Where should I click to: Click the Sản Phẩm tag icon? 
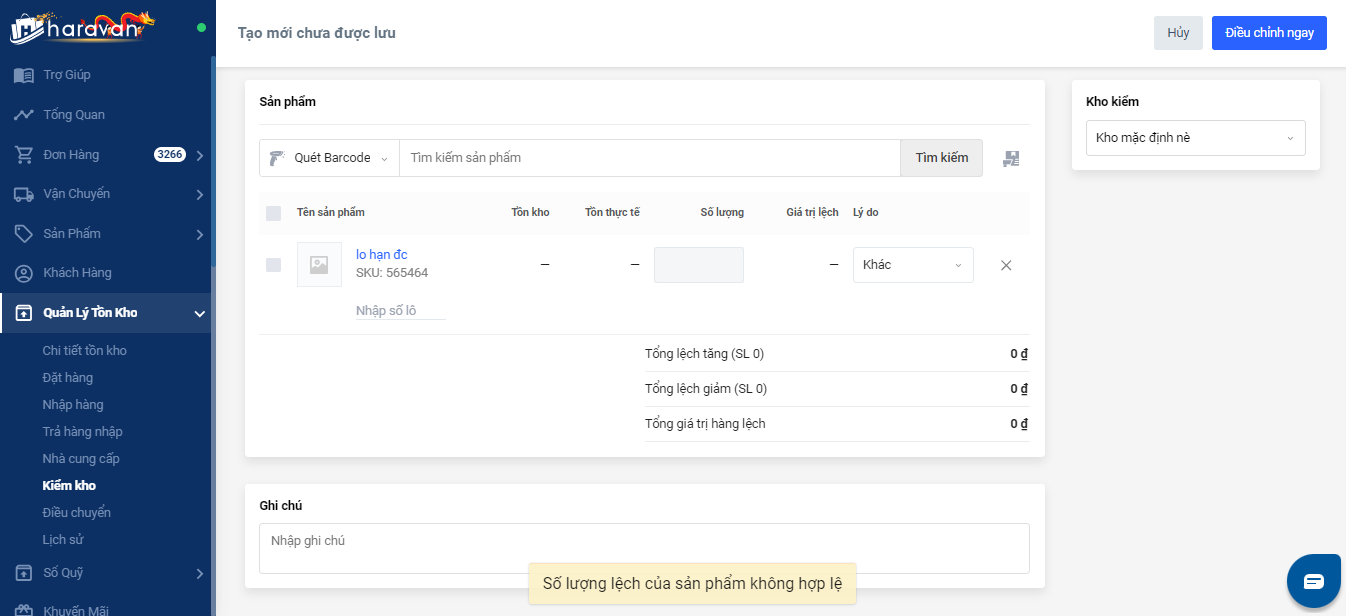point(23,234)
